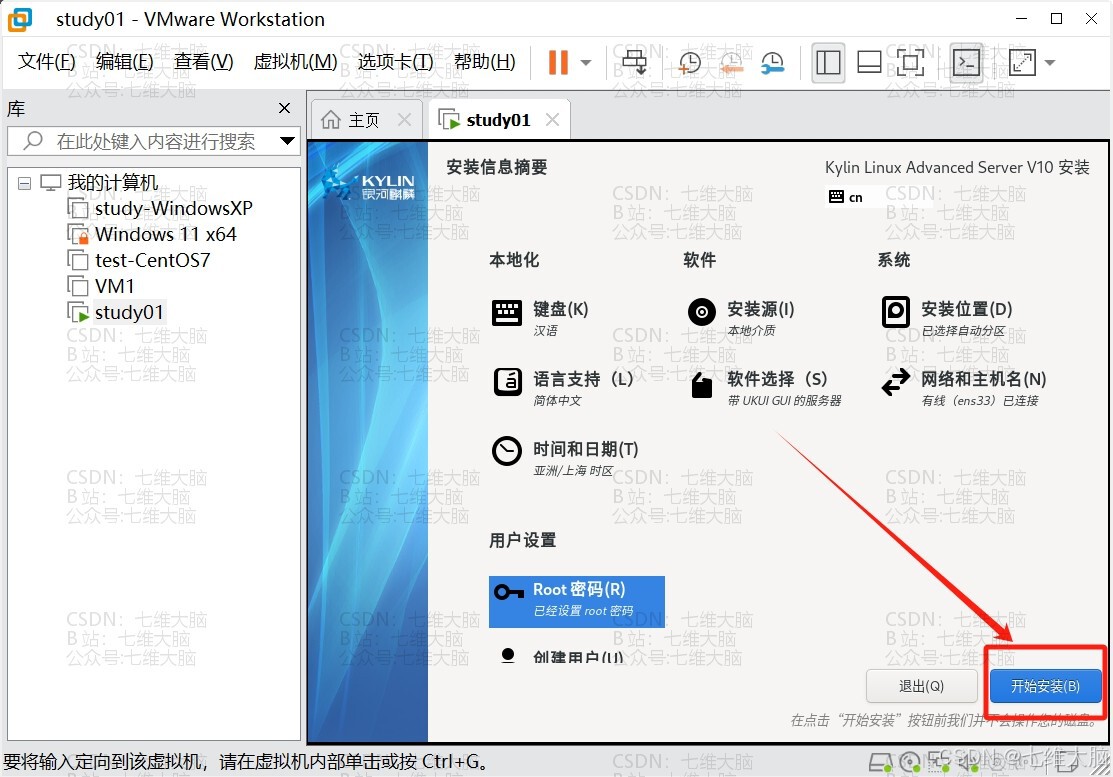Open the snapshot manager wrench-clock icon
Image resolution: width=1113 pixels, height=777 pixels.
(x=772, y=62)
